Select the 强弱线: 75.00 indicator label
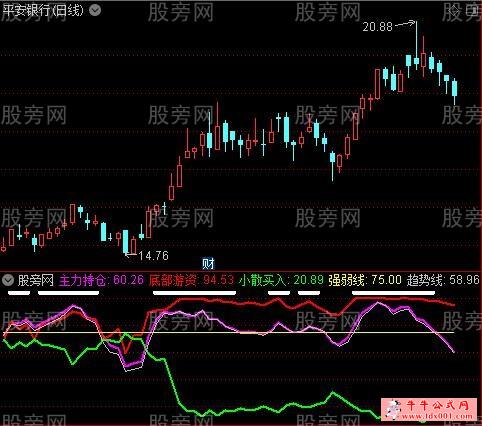Screen dimensions: 482x426 pos(365,280)
